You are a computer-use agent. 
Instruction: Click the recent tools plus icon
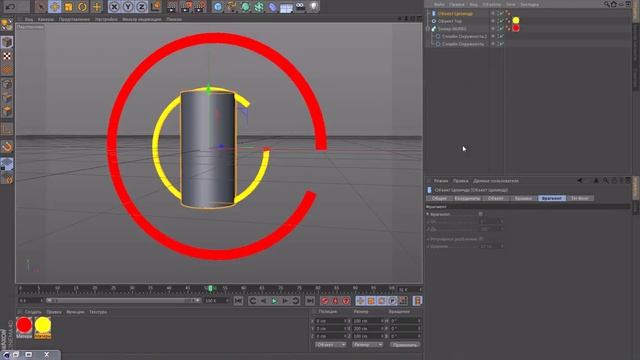click(97, 7)
